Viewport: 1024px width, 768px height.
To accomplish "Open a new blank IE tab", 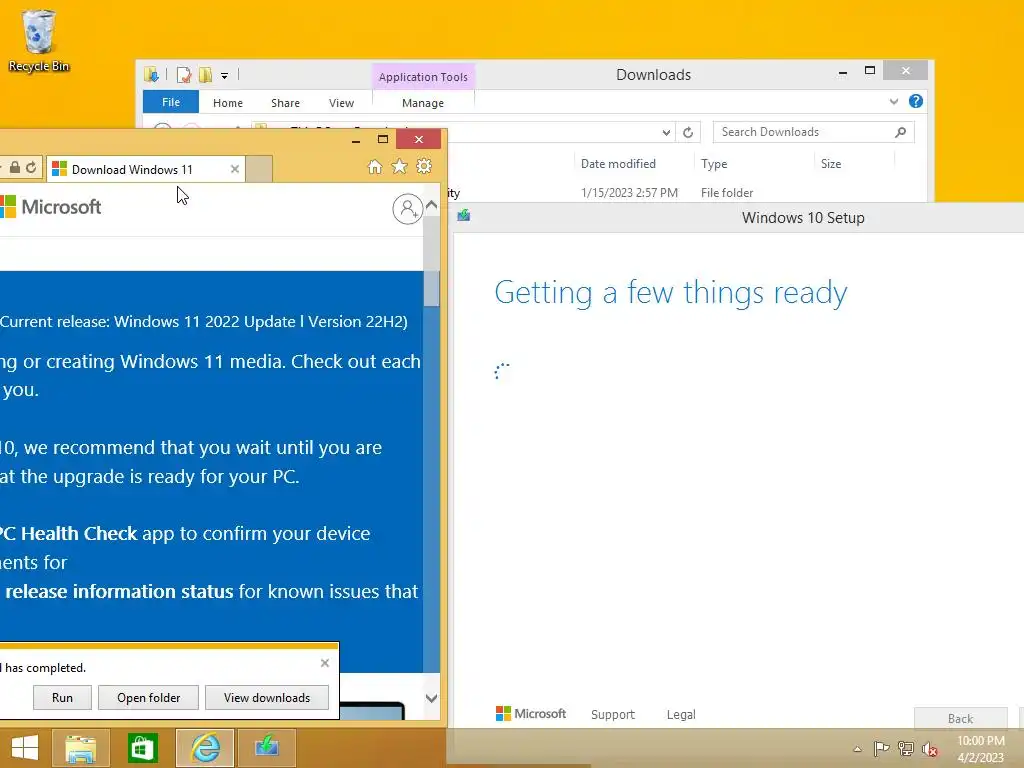I will coord(259,169).
